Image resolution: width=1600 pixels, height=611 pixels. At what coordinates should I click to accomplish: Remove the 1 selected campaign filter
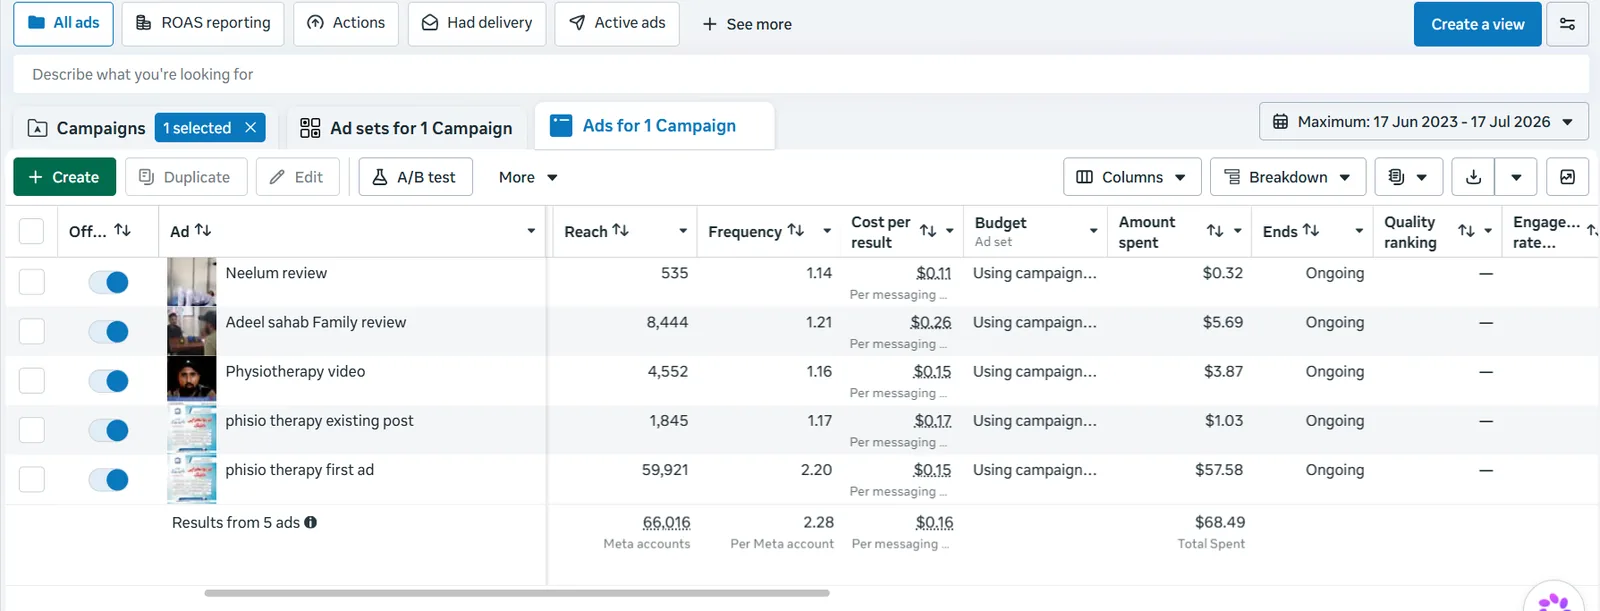tap(251, 128)
